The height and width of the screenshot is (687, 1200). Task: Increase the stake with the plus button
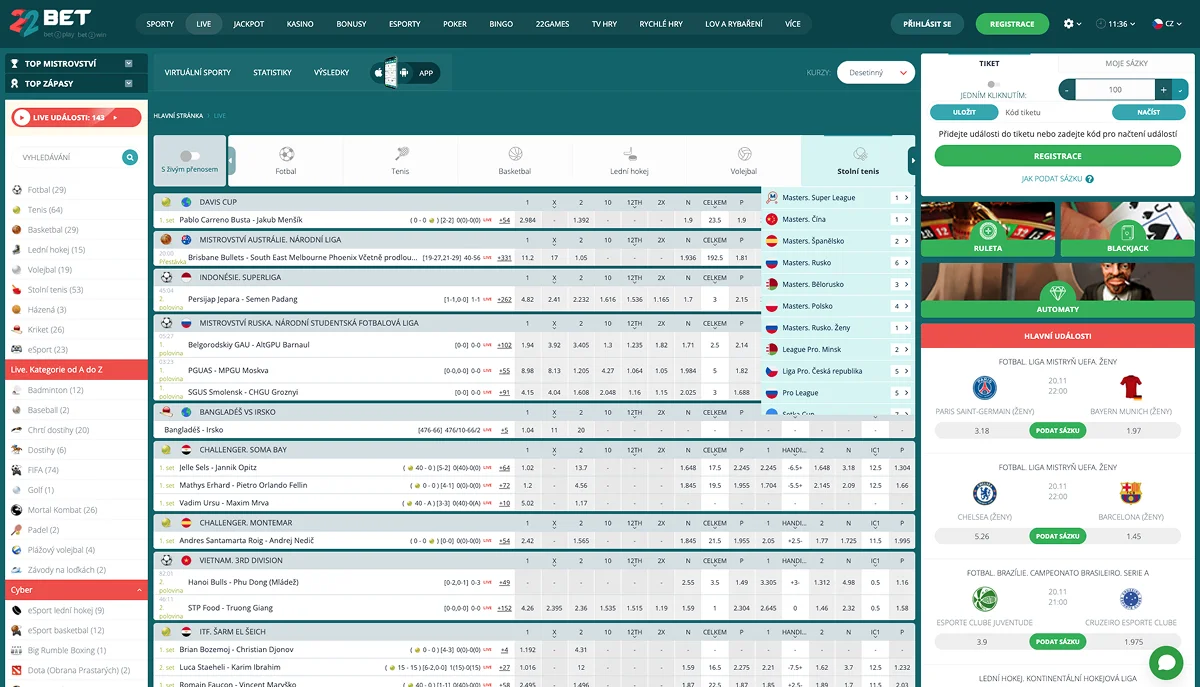[x=1162, y=90]
